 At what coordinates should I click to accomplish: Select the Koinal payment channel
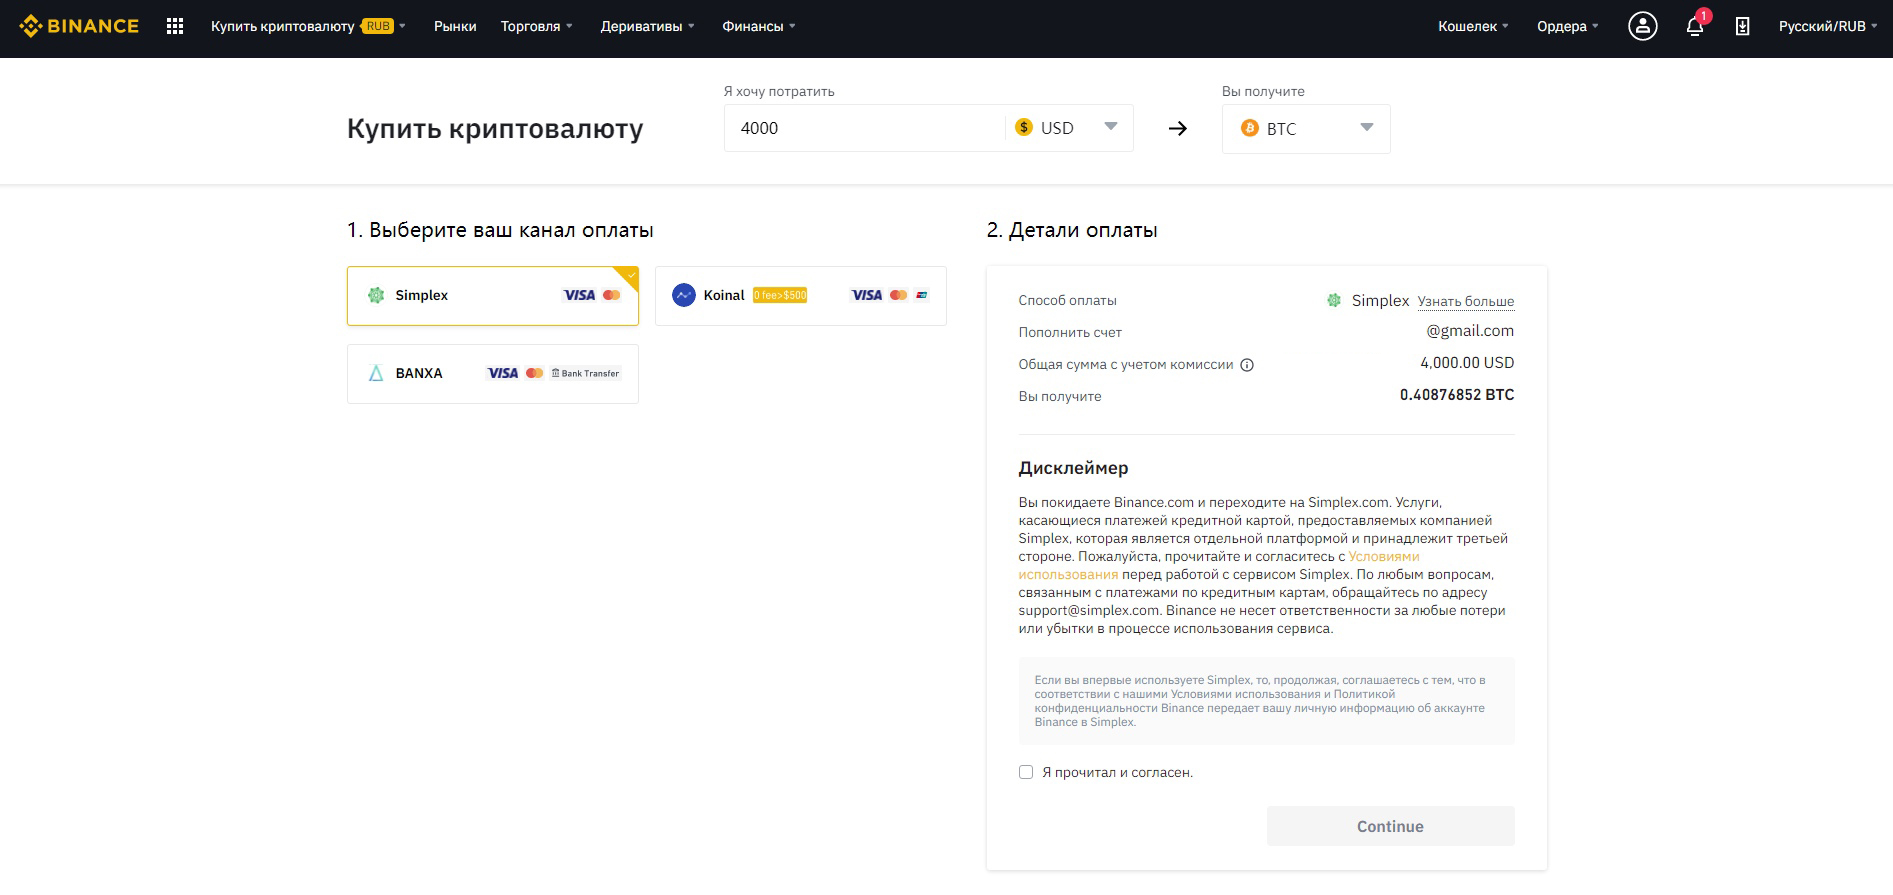pos(801,296)
